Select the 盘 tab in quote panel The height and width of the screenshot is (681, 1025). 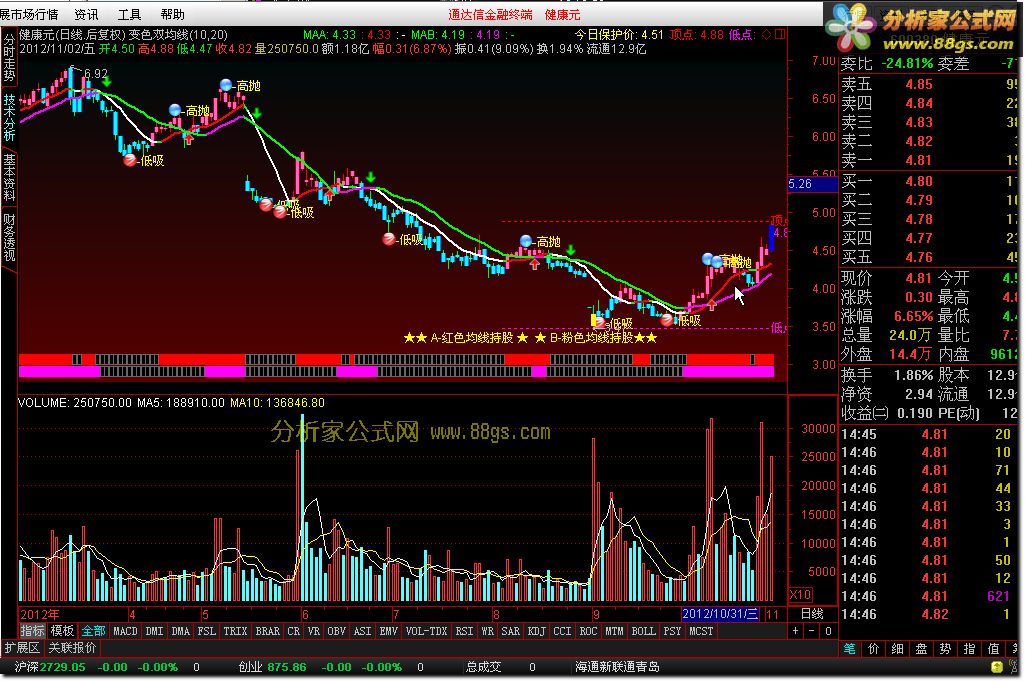click(921, 648)
